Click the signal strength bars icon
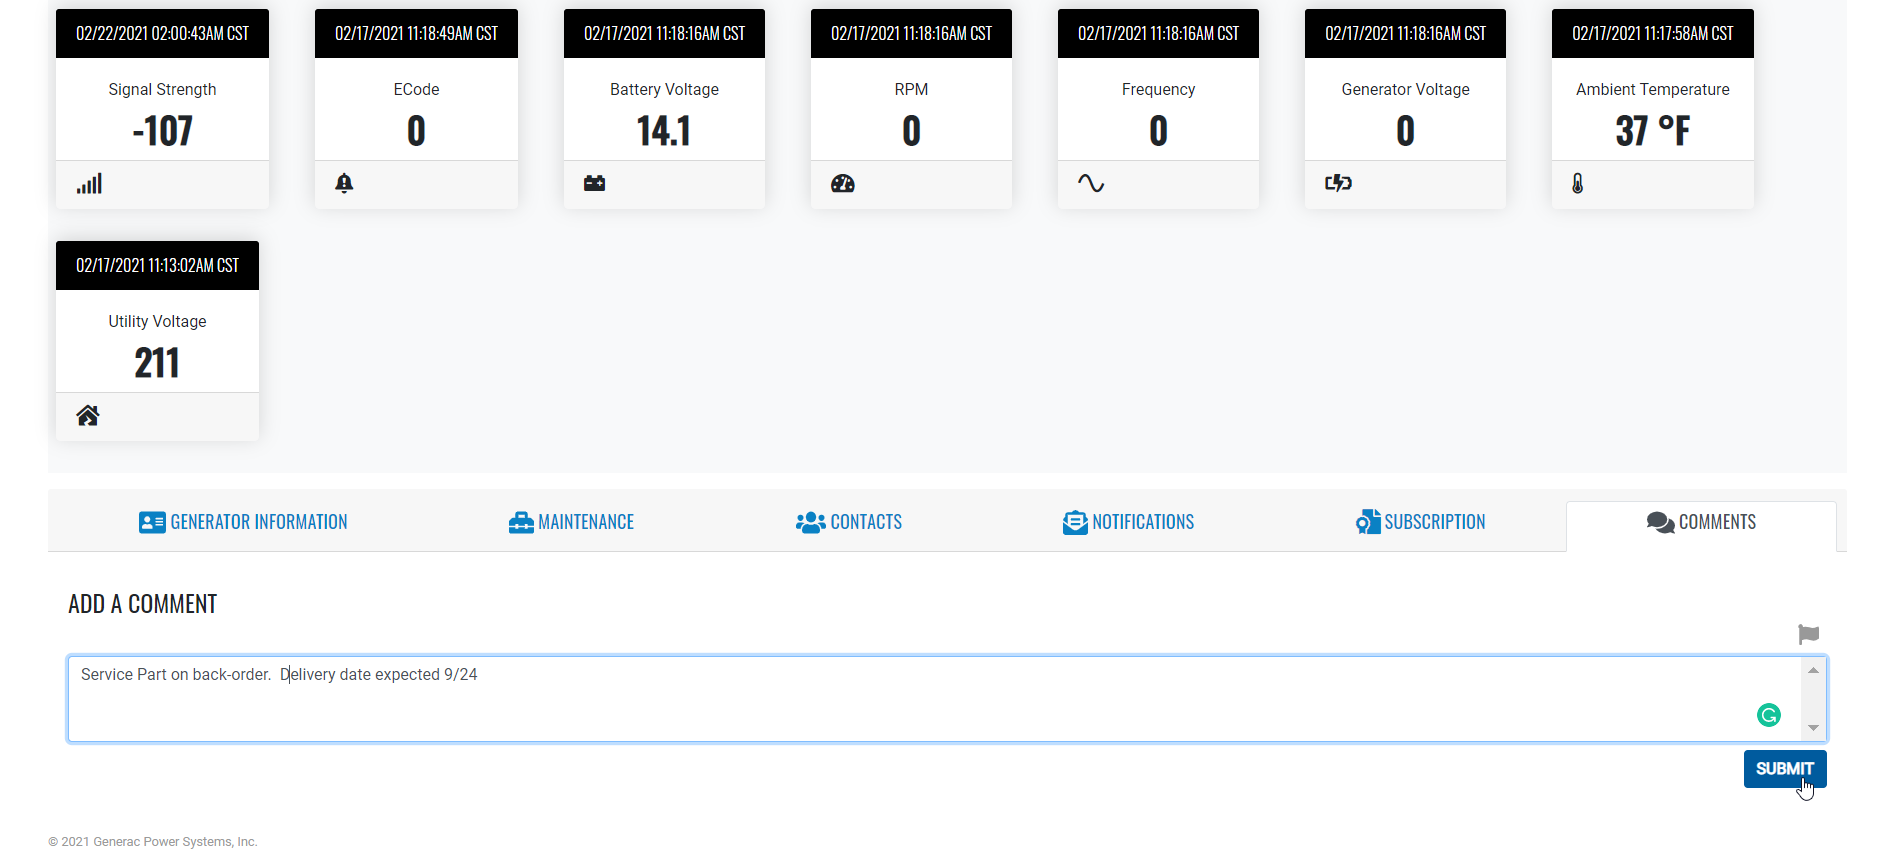Image resolution: width=1895 pixels, height=866 pixels. [89, 184]
